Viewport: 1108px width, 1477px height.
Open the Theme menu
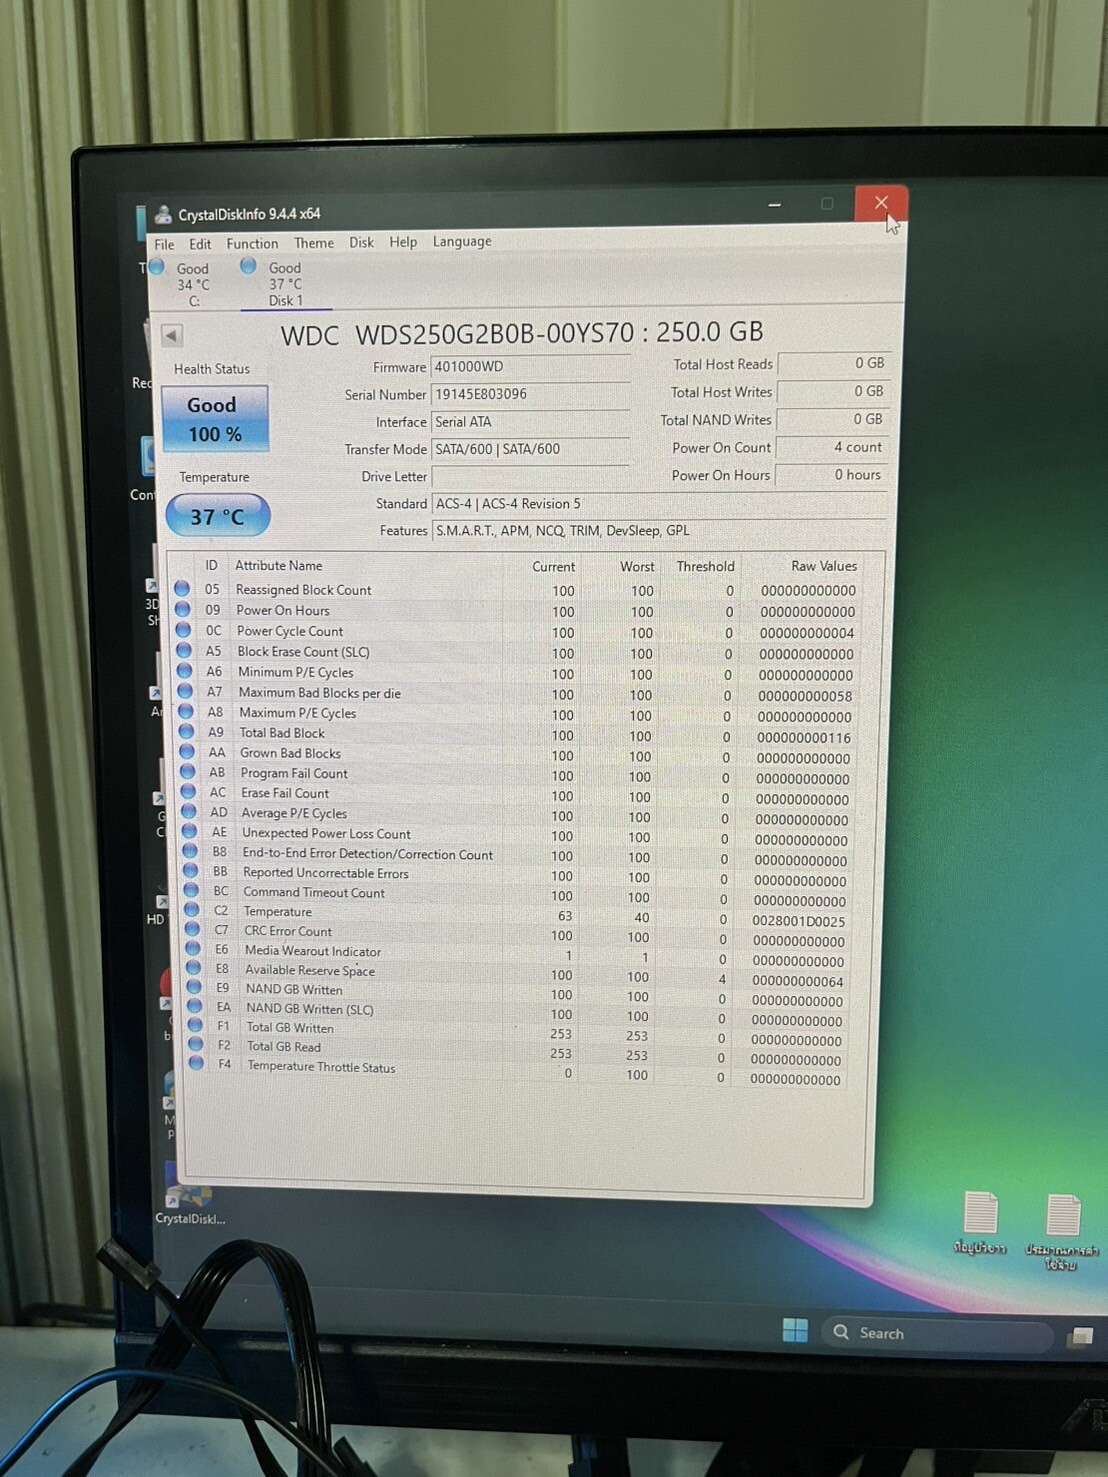pyautogui.click(x=314, y=243)
